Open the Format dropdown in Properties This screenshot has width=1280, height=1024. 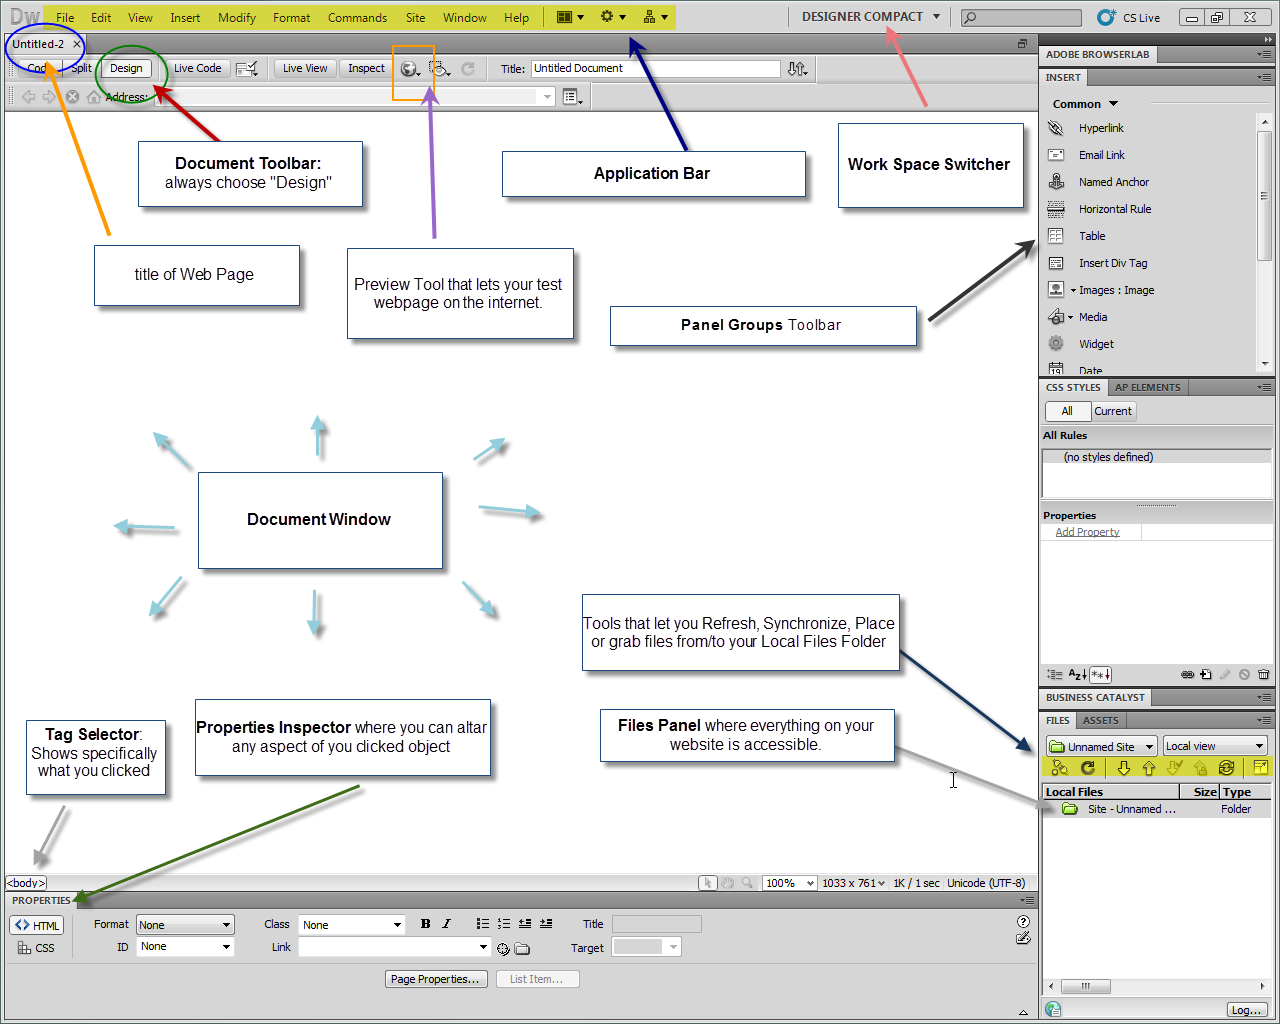(185, 925)
